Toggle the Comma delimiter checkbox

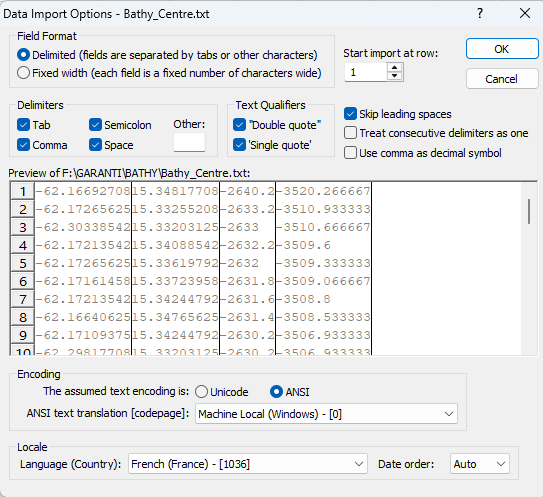pos(23,145)
